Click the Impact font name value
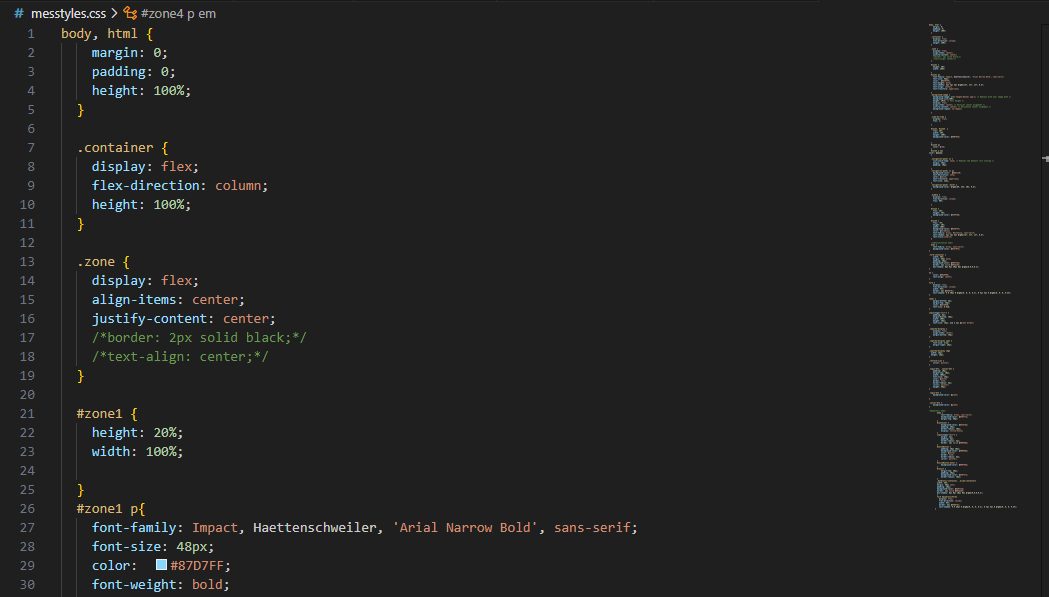Image resolution: width=1049 pixels, height=597 pixels. pyautogui.click(x=215, y=527)
